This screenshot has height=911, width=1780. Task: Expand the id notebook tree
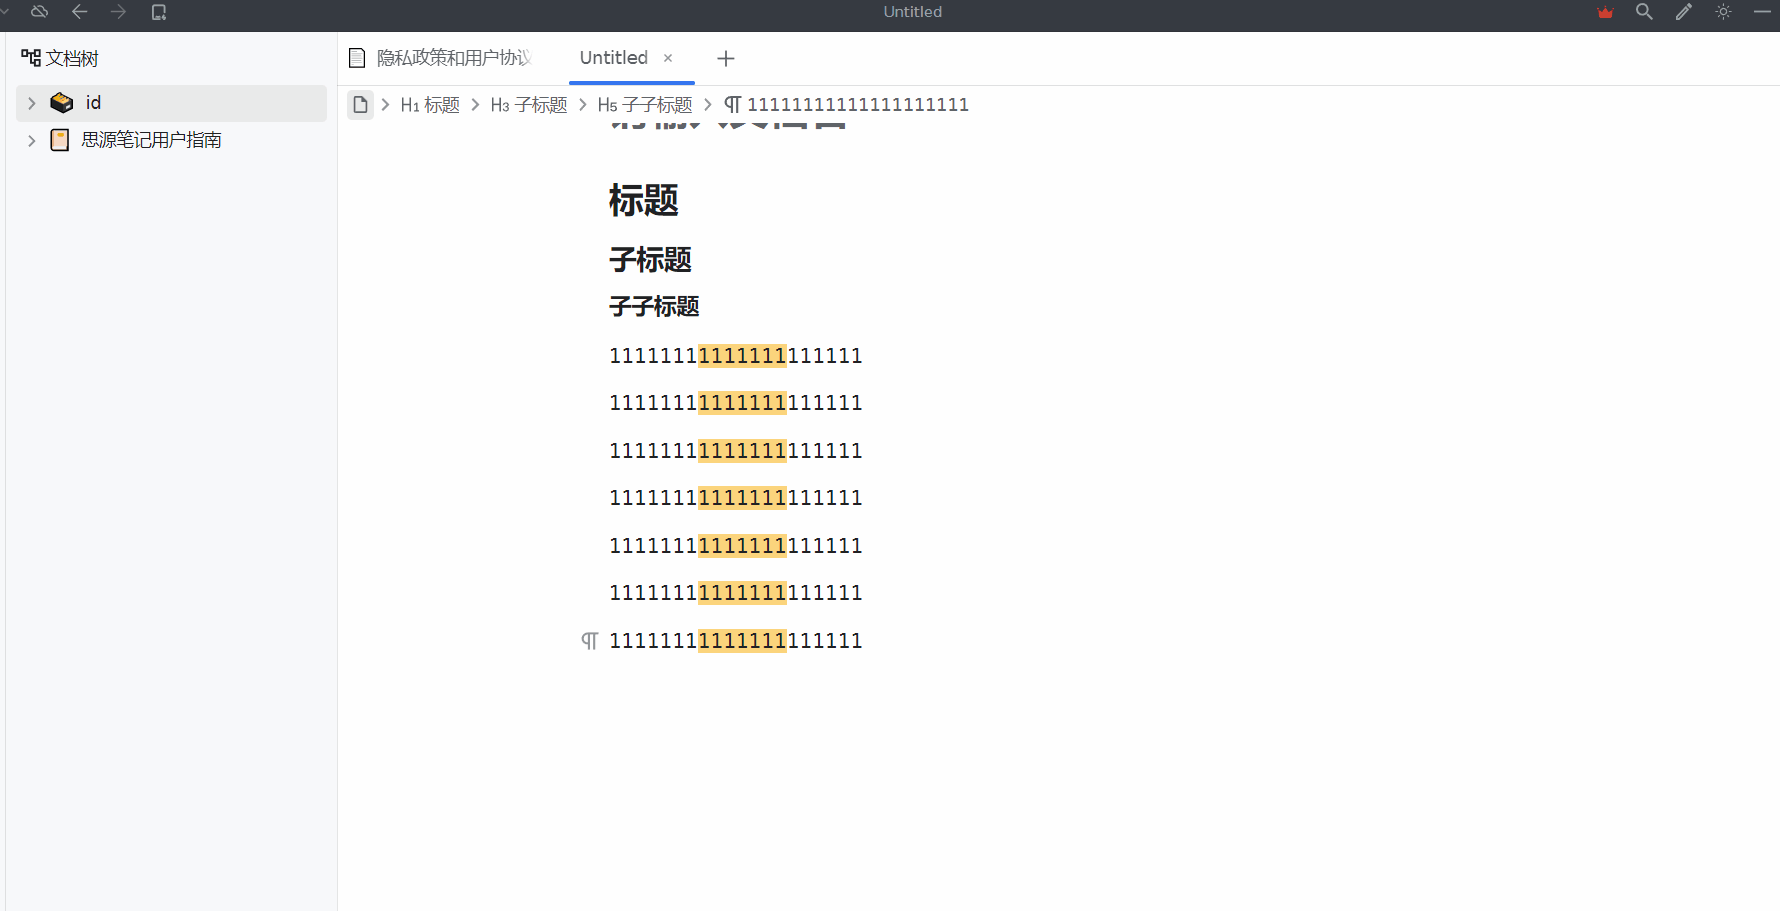[x=32, y=103]
